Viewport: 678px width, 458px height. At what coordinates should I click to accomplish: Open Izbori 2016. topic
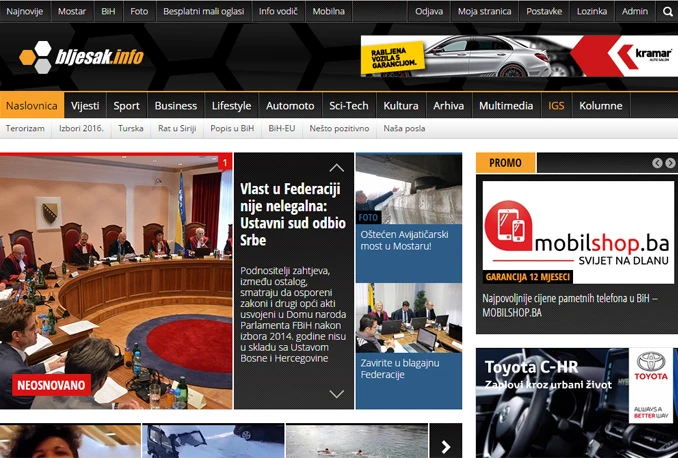(81, 128)
